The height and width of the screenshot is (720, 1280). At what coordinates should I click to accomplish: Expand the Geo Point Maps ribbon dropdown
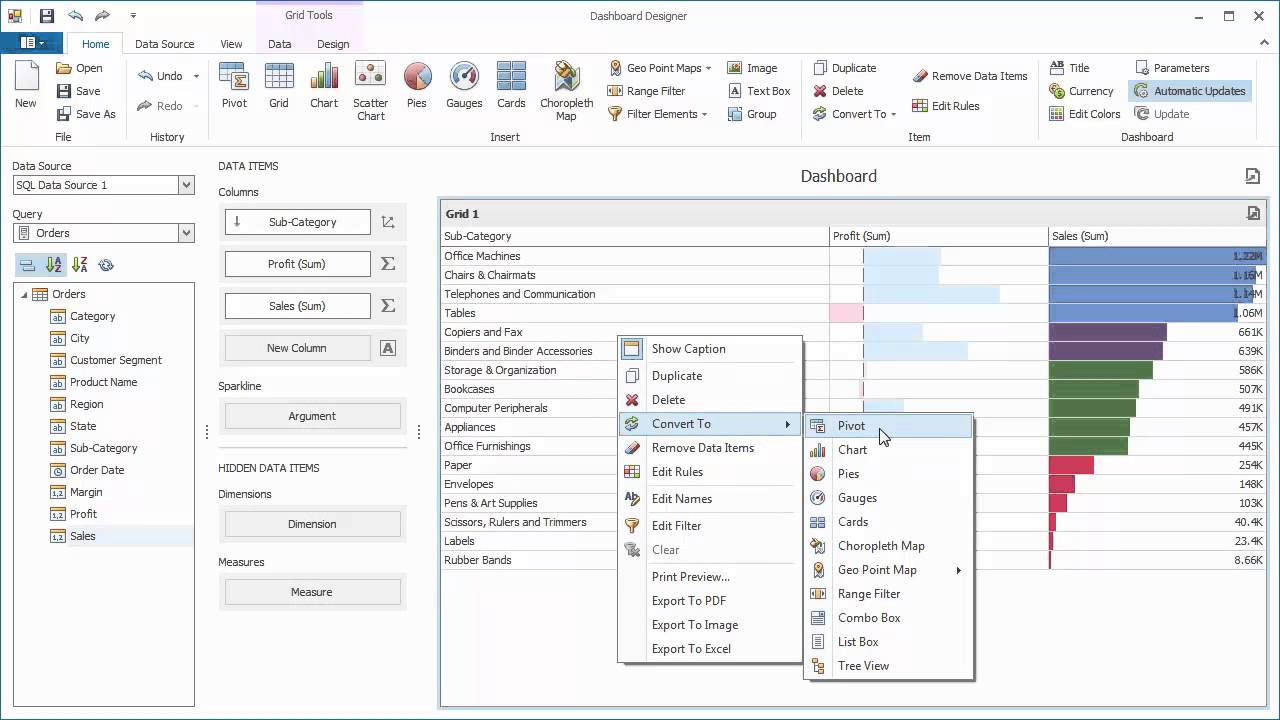708,68
